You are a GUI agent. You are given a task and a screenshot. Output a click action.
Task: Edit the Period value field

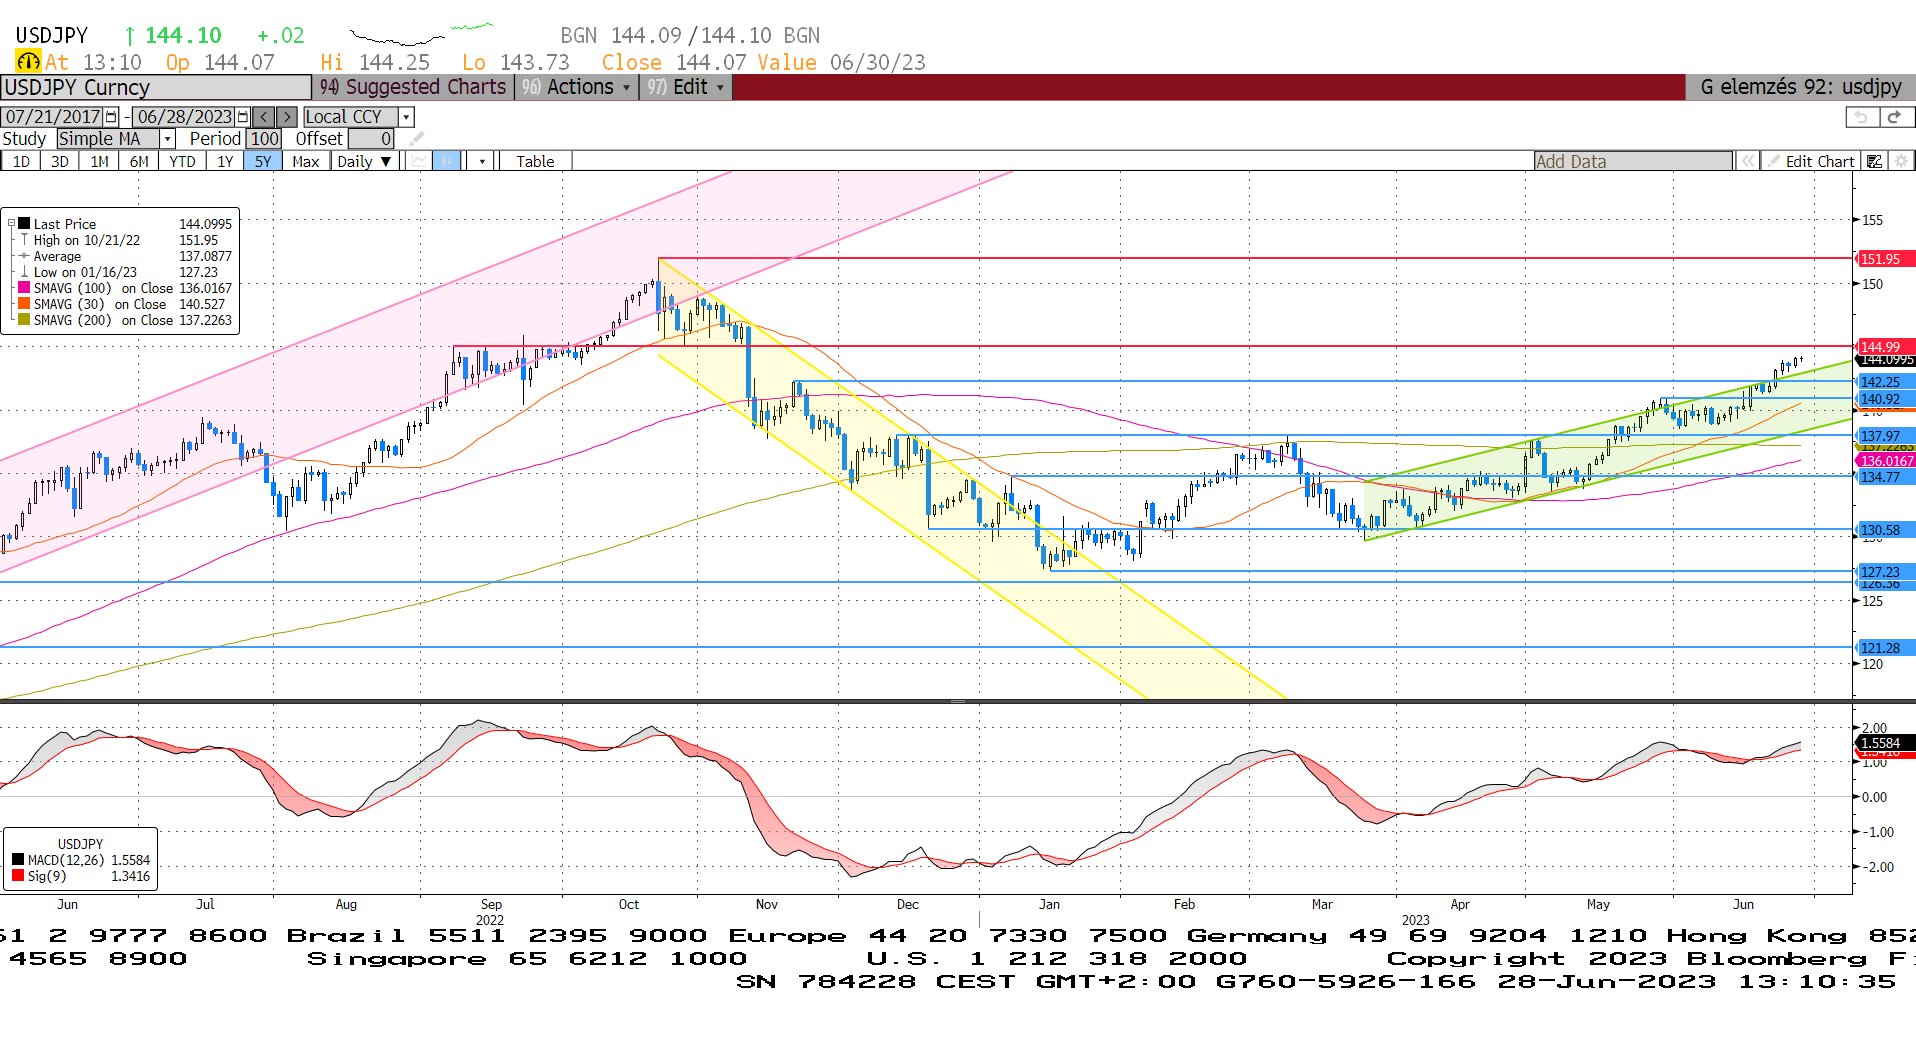tap(264, 139)
